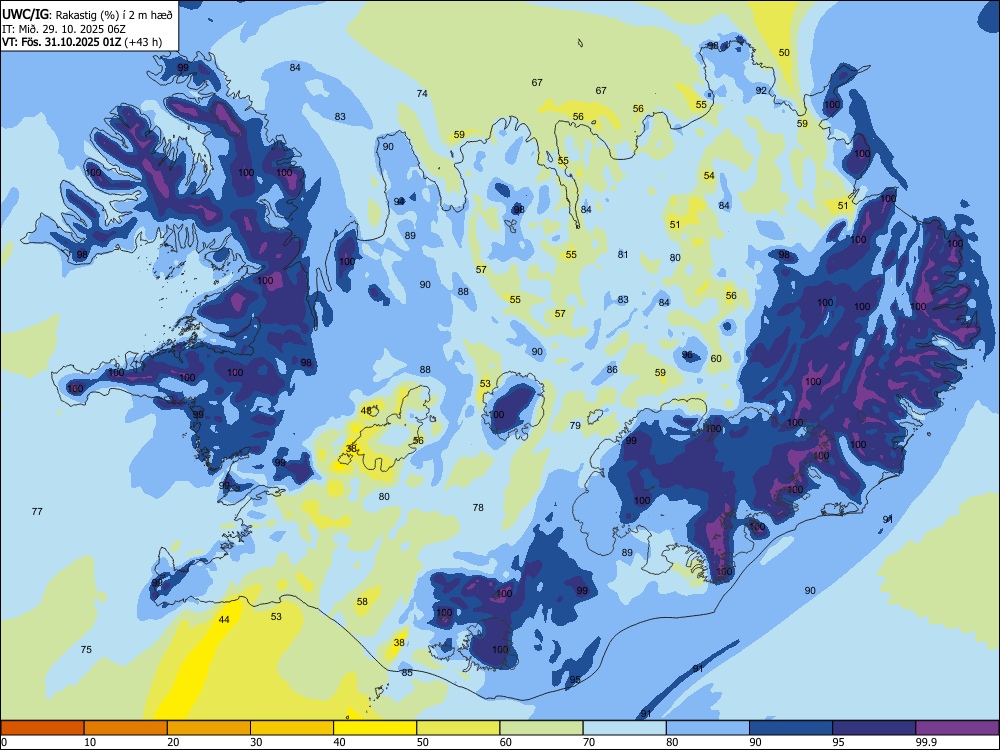Click the map value '92'
Image resolution: width=1000 pixels, height=750 pixels.
(761, 91)
